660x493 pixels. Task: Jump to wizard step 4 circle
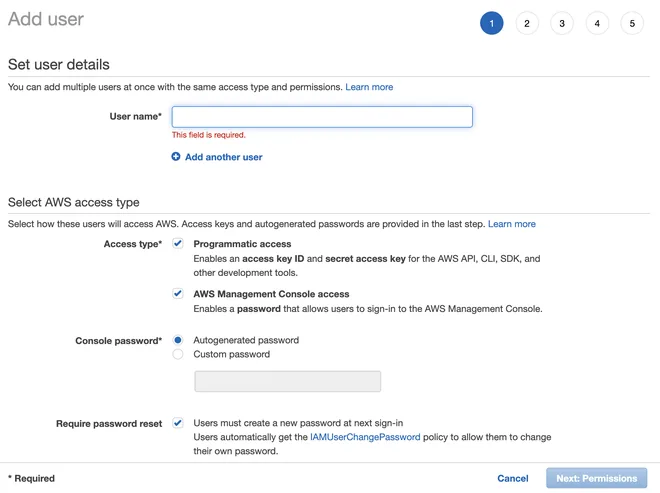click(597, 23)
